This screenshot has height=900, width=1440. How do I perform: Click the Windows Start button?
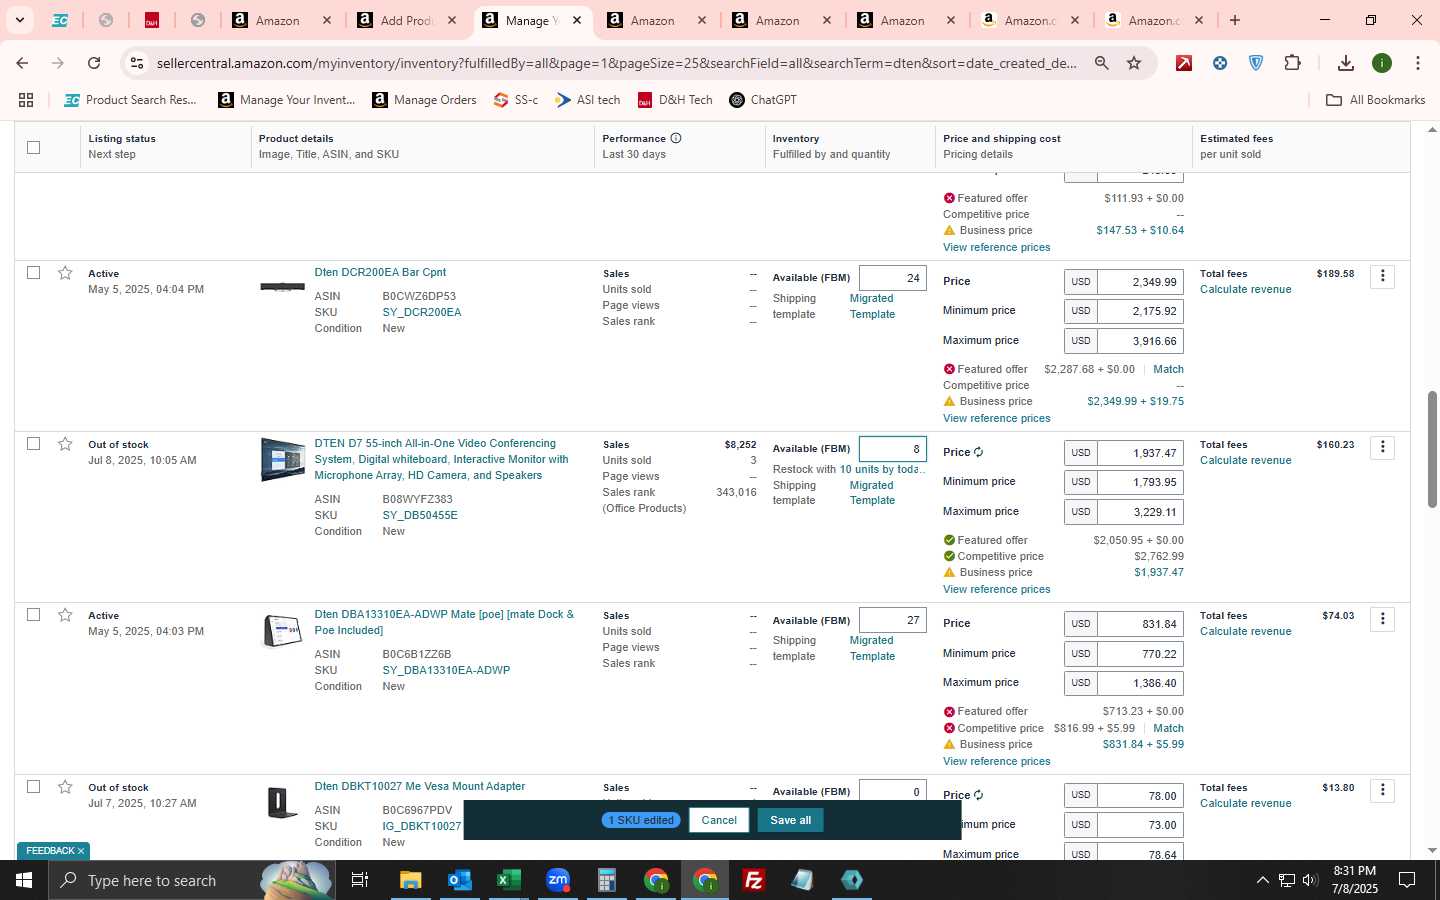[x=24, y=880]
